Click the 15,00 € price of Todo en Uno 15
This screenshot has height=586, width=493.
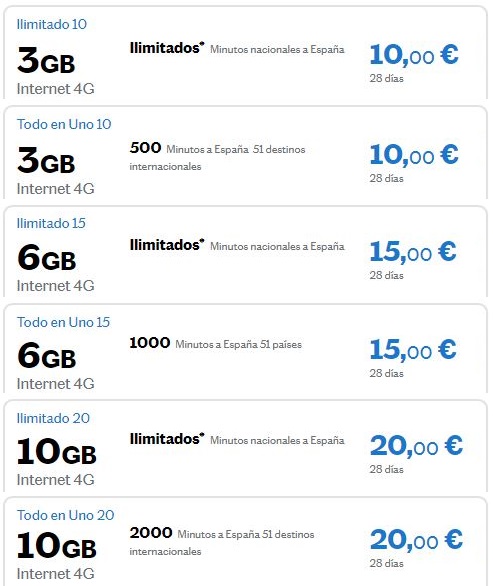413,349
